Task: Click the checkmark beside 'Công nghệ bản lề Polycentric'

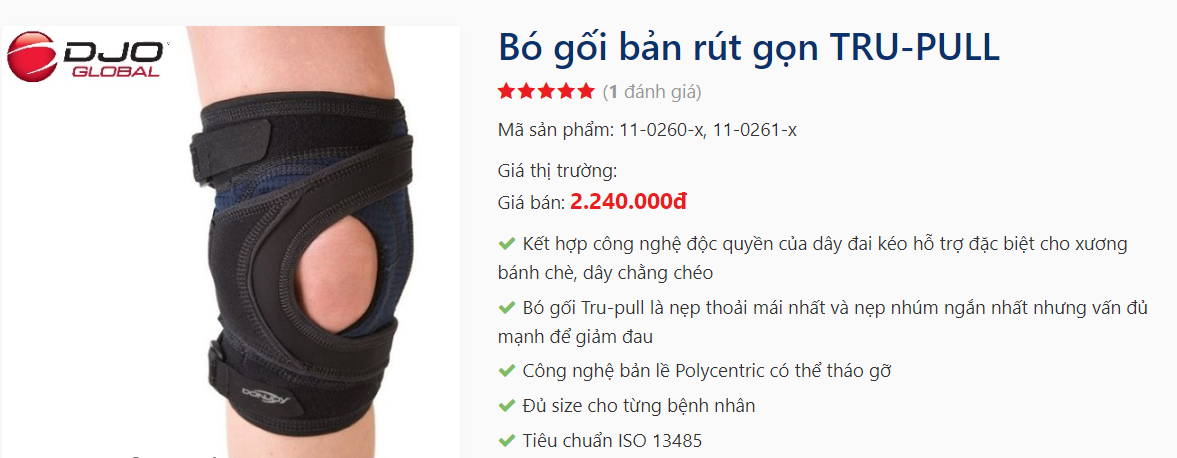Action: [506, 370]
